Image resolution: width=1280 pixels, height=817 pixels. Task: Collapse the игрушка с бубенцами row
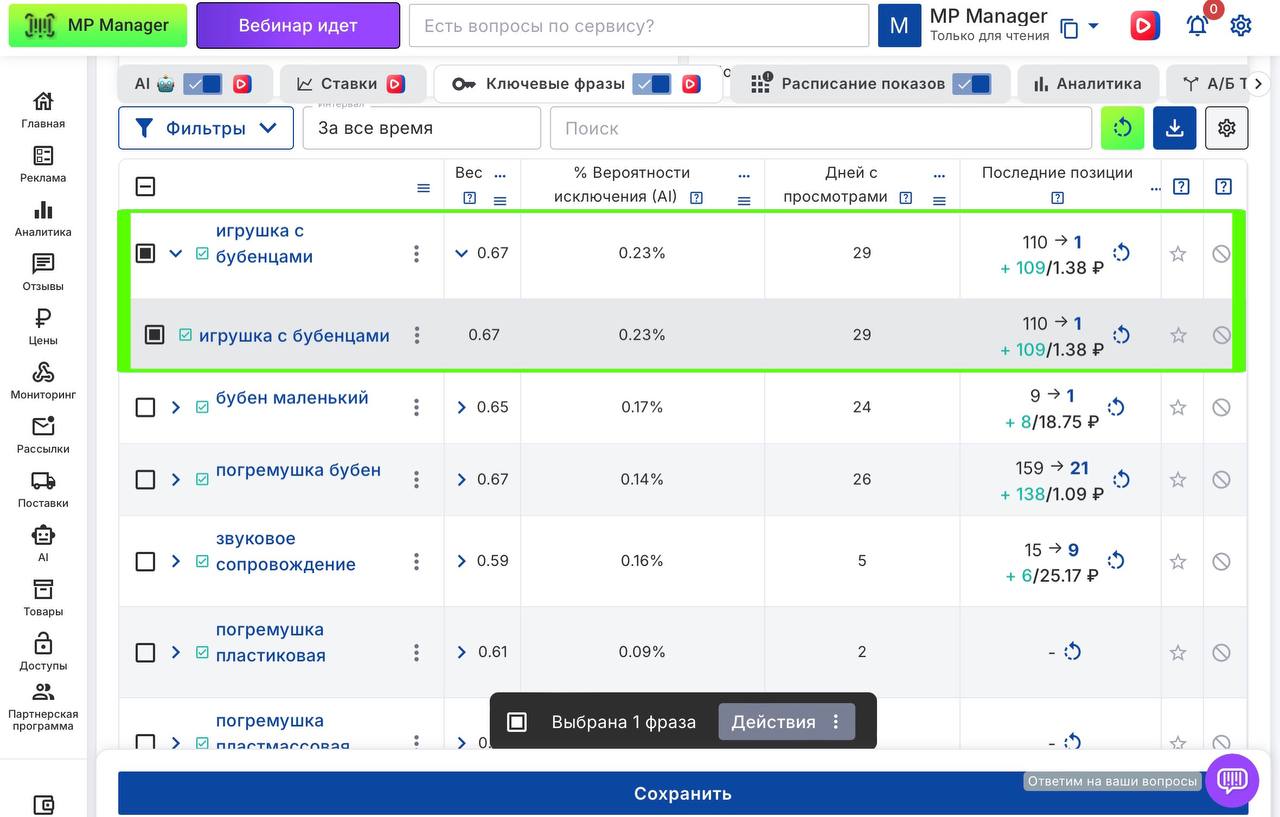tap(176, 254)
